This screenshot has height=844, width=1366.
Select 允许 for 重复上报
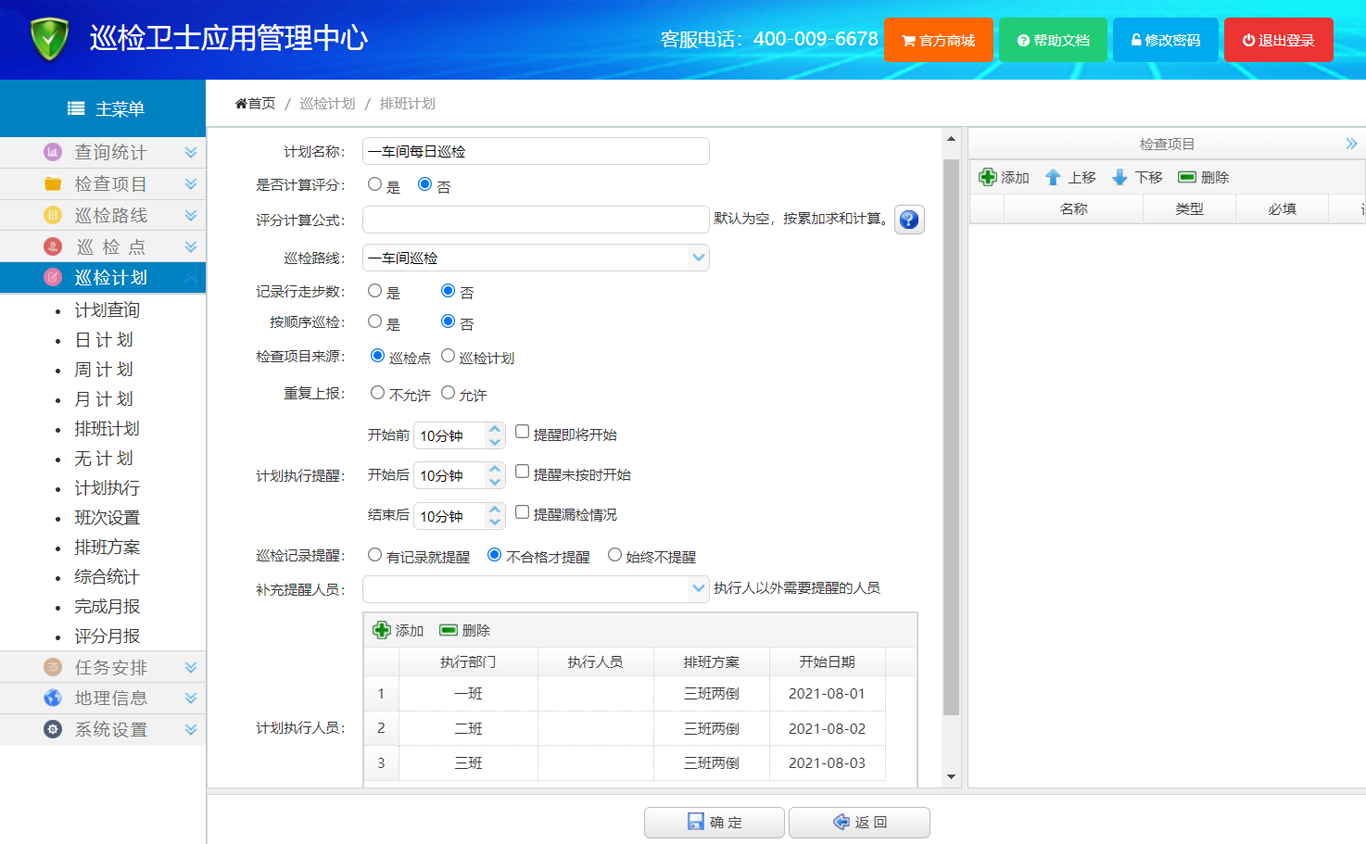point(448,393)
